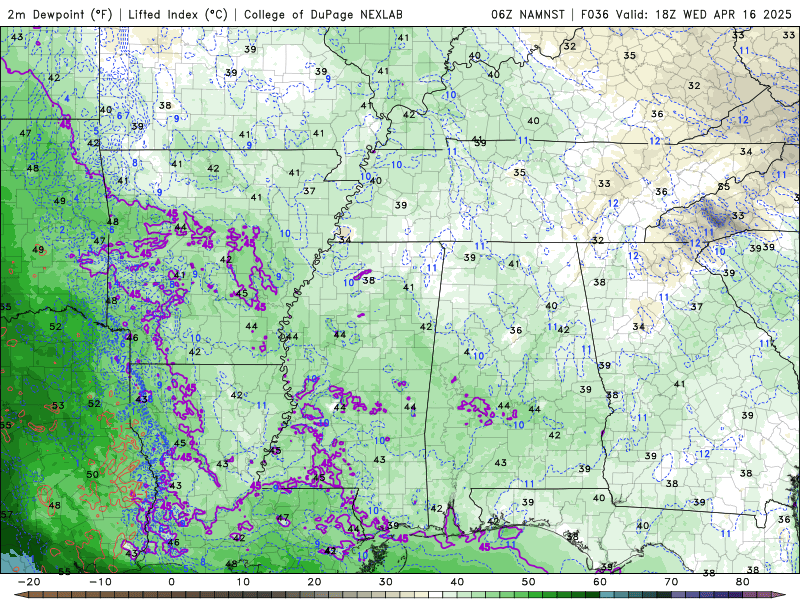The height and width of the screenshot is (600, 800).
Task: Click the "0" colorbar scale label
Action: click(x=171, y=582)
